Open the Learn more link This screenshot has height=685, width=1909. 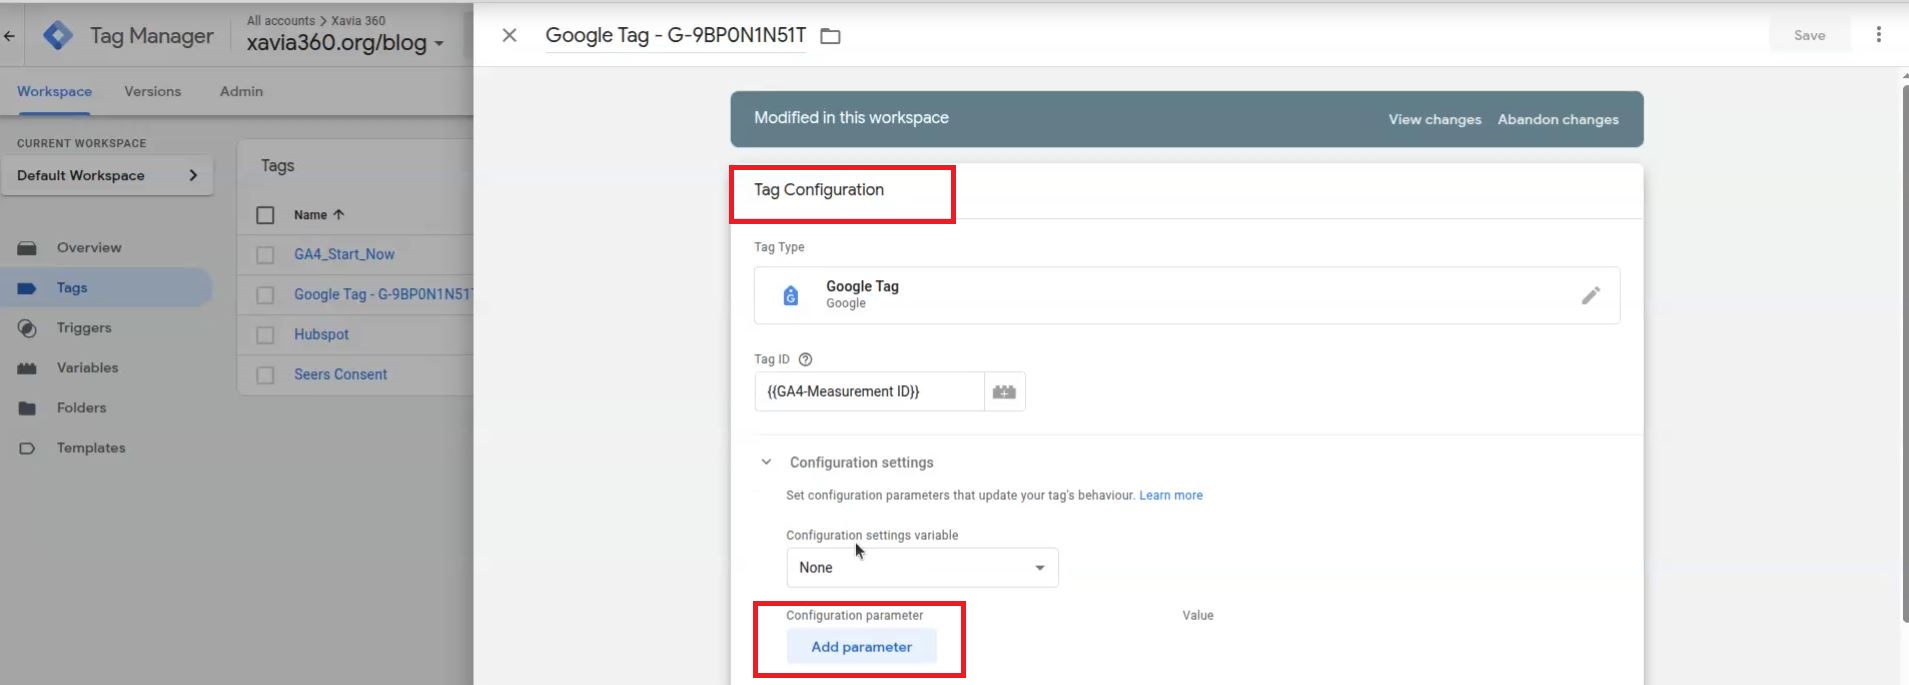click(1171, 495)
